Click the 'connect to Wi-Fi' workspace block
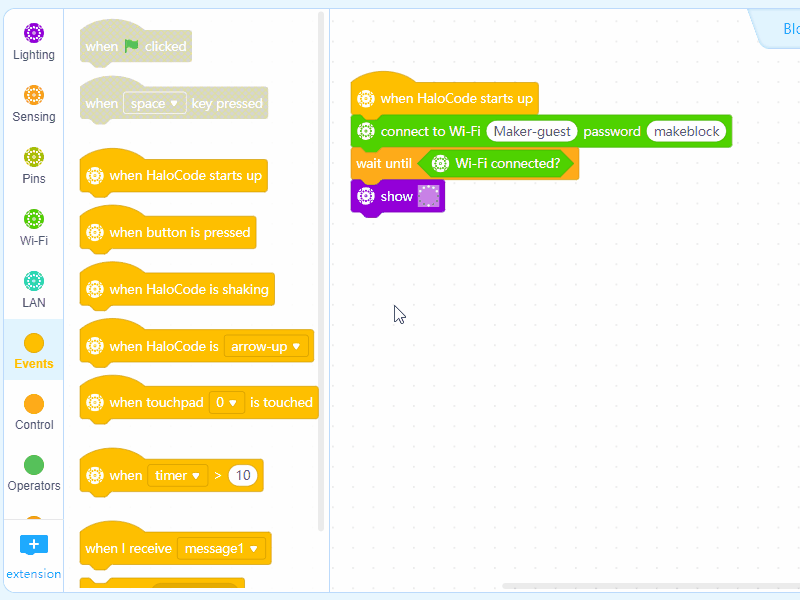This screenshot has height=600, width=800. pyautogui.click(x=541, y=132)
